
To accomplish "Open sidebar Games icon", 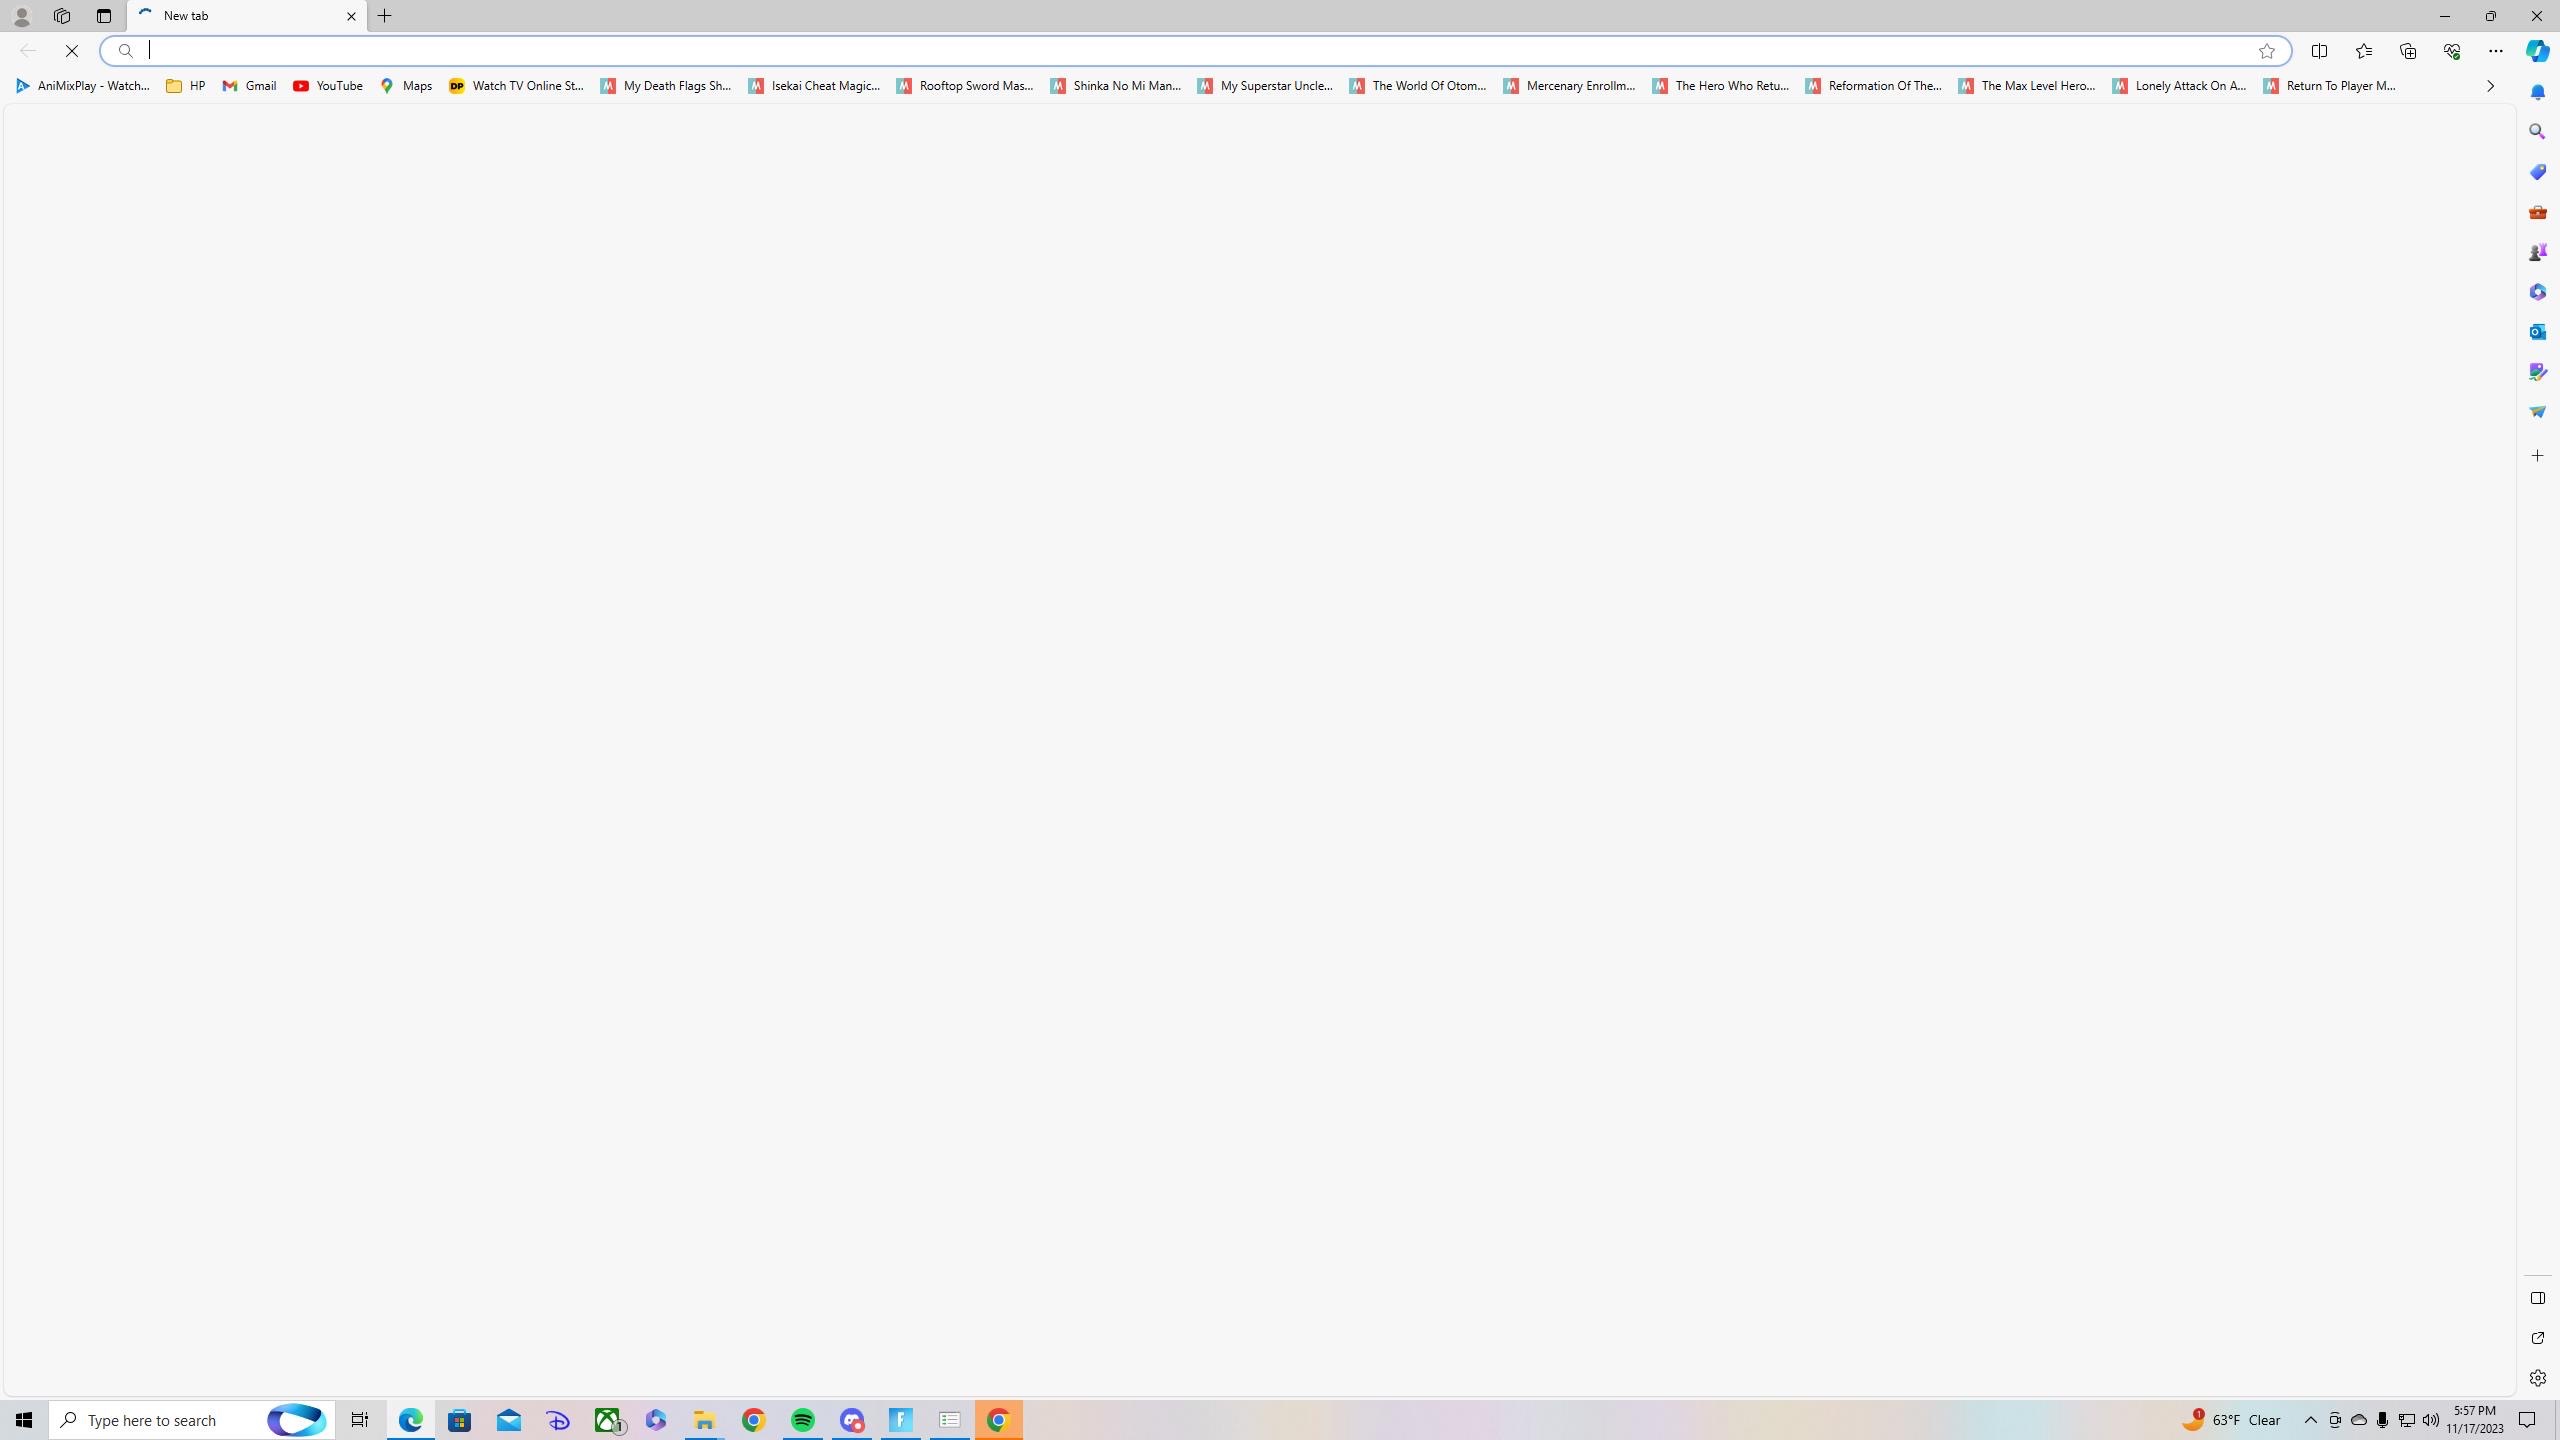I will point(2537,252).
